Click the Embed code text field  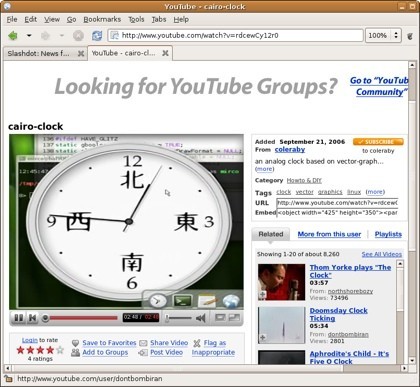(x=337, y=213)
